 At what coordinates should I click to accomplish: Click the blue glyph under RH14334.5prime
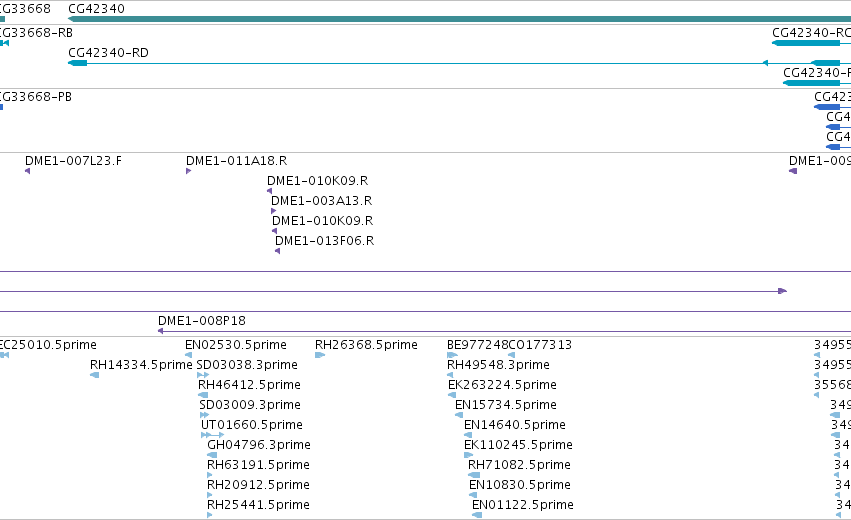point(94,375)
